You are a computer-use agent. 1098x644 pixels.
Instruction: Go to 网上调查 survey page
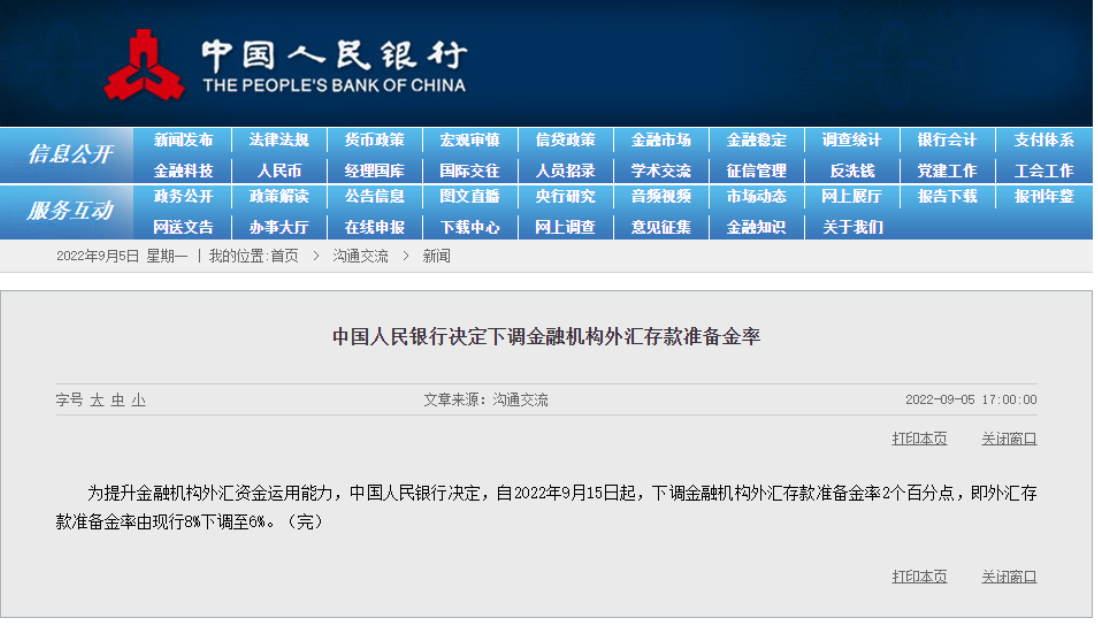click(x=565, y=228)
